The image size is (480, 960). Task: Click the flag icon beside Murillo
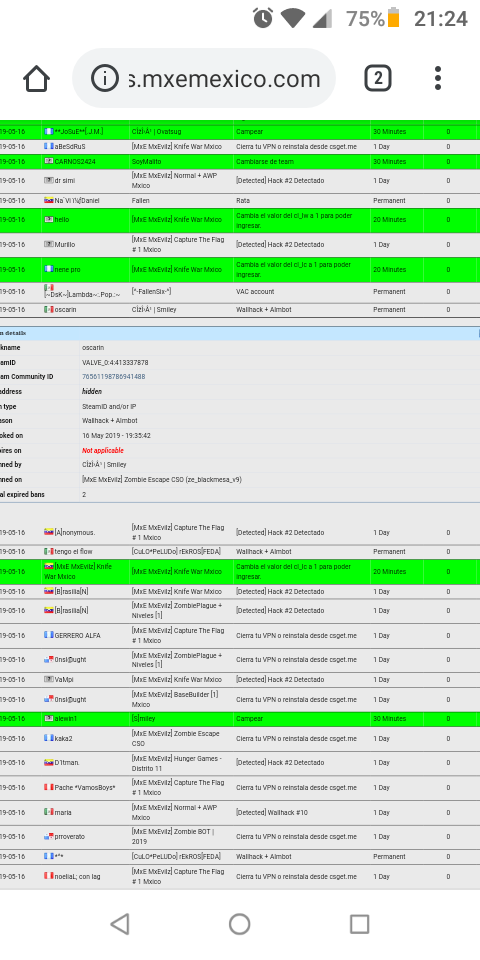(49, 244)
